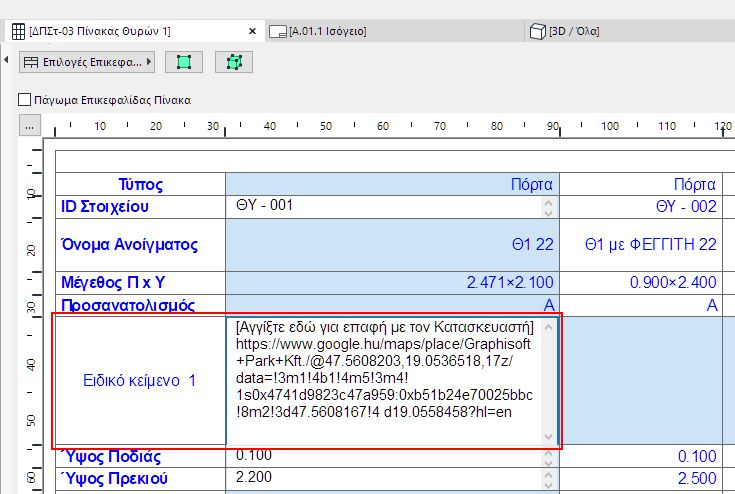Click the 3D cube icon on the 3D tab
This screenshot has width=735, height=494.
(x=538, y=31)
